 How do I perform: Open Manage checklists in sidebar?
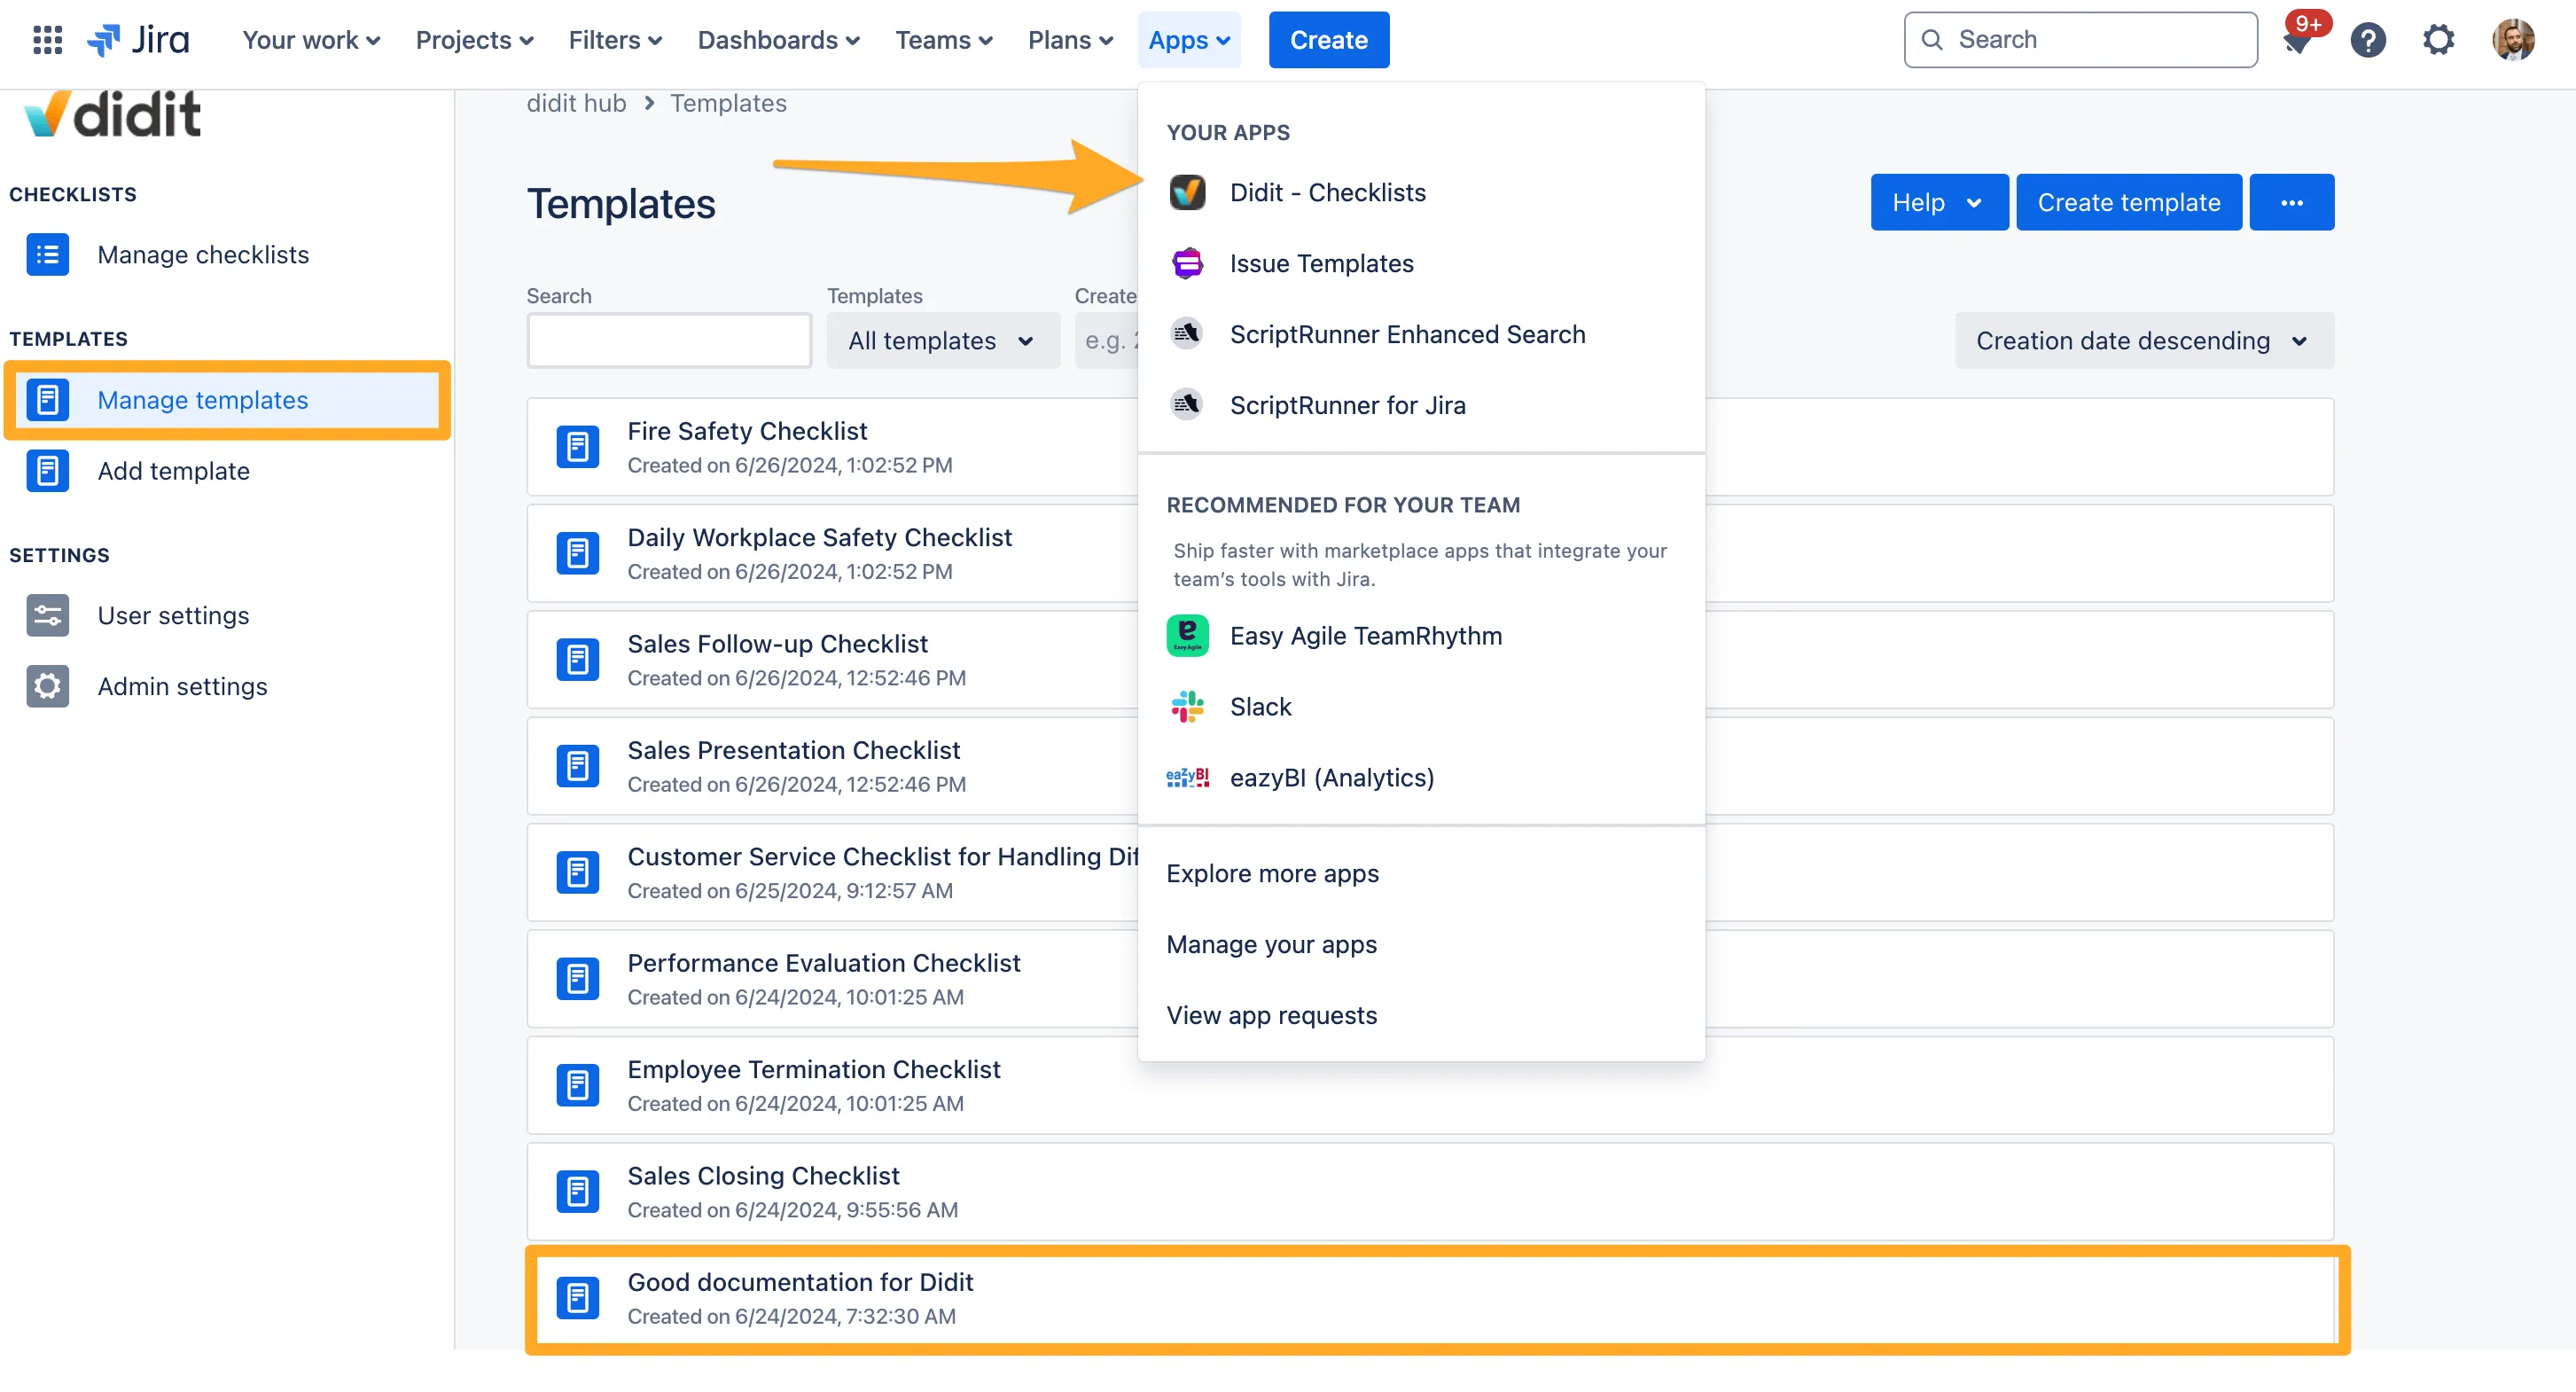pyautogui.click(x=202, y=255)
